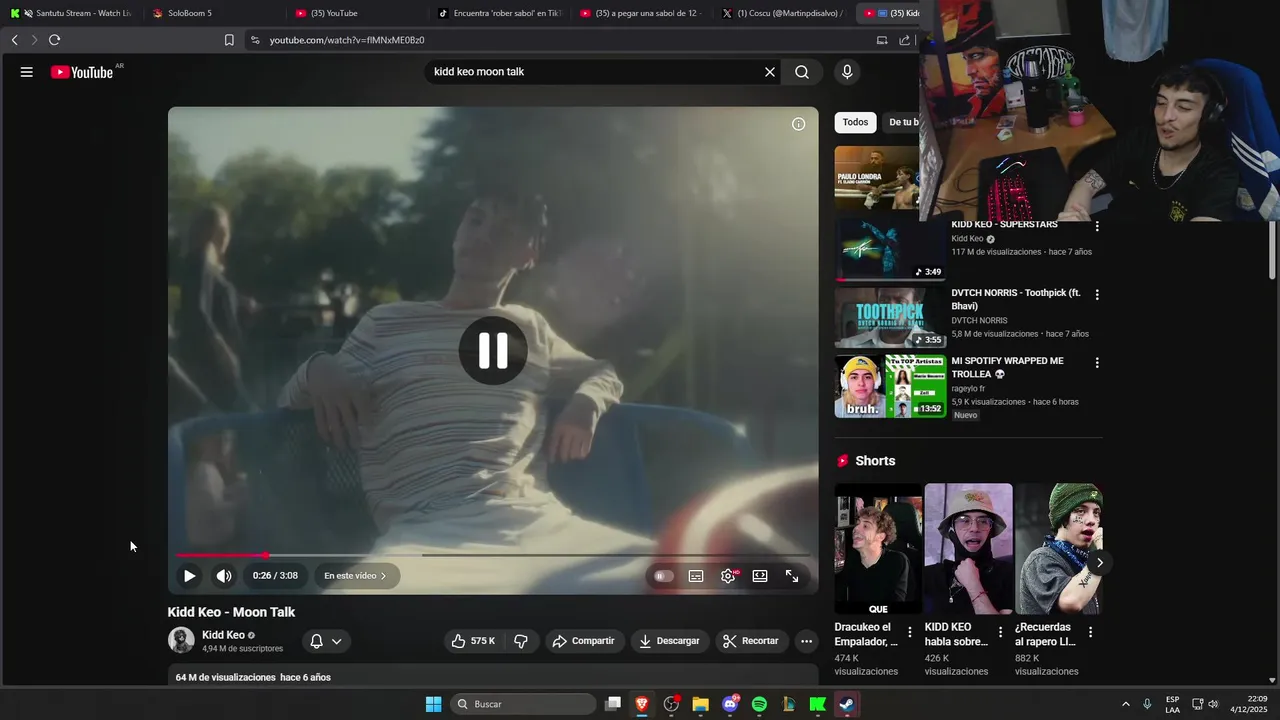Expand 'En este video' chapters chip
The image size is (1280, 720).
[355, 576]
